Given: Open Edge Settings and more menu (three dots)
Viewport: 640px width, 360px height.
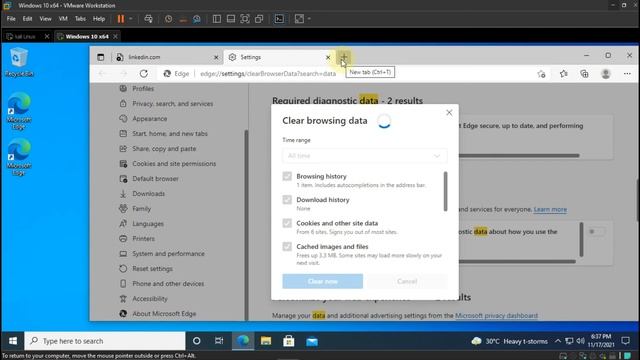Looking at the screenshot, I should [x=627, y=73].
